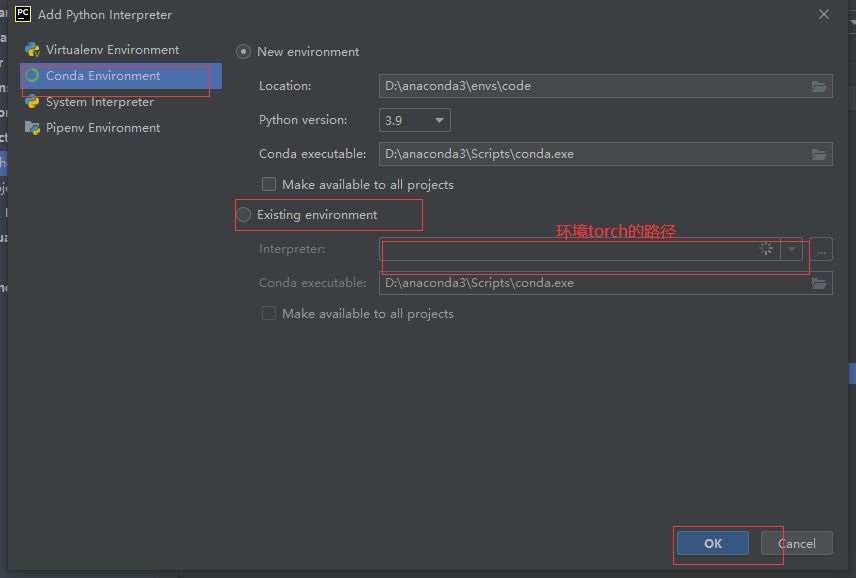Enable lower Make available to all projects

click(269, 313)
